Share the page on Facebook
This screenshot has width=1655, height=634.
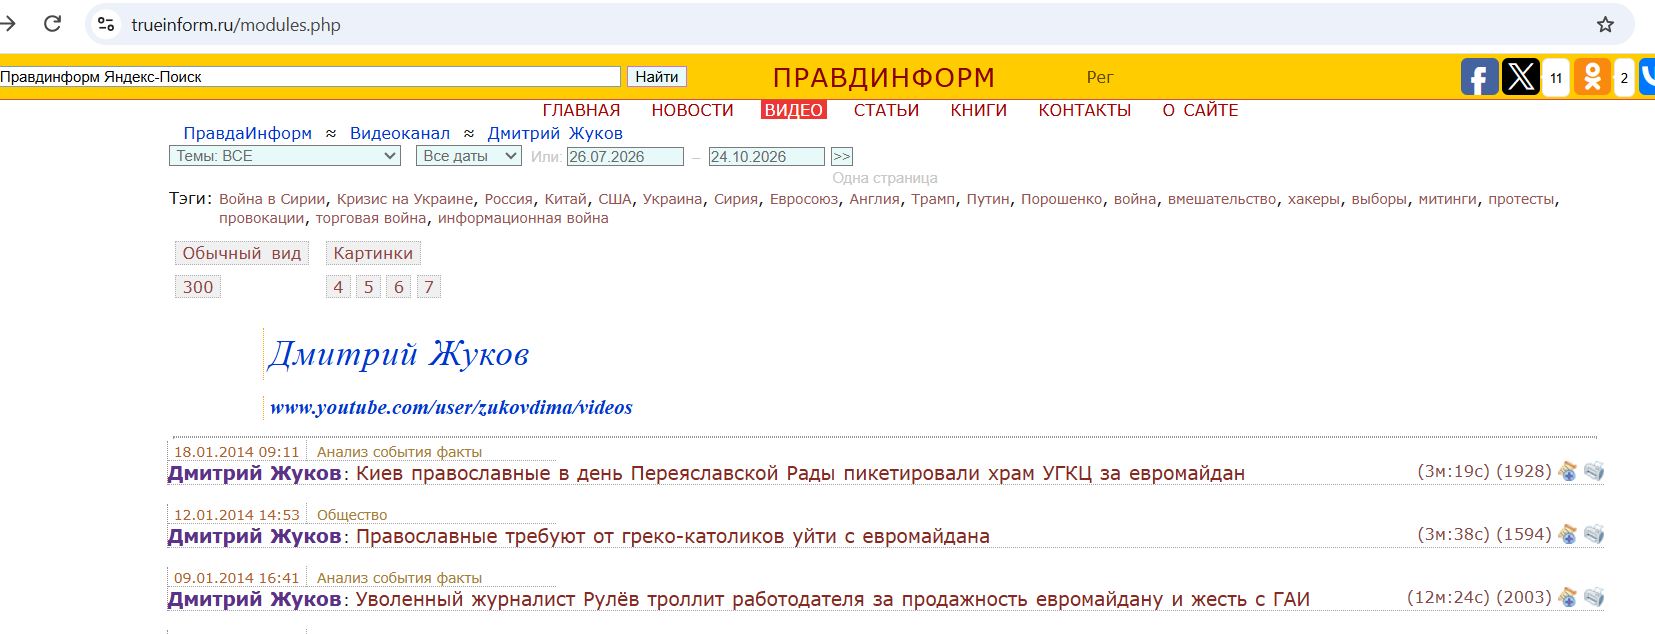click(x=1479, y=77)
